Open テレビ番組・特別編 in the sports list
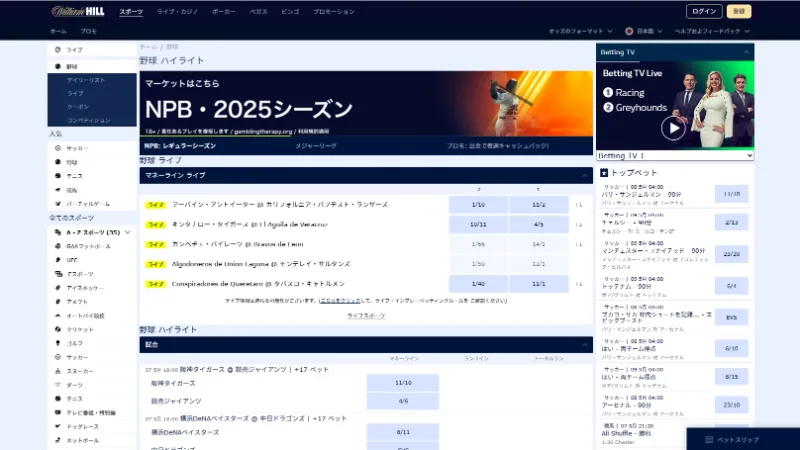This screenshot has height=450, width=800. tap(92, 412)
